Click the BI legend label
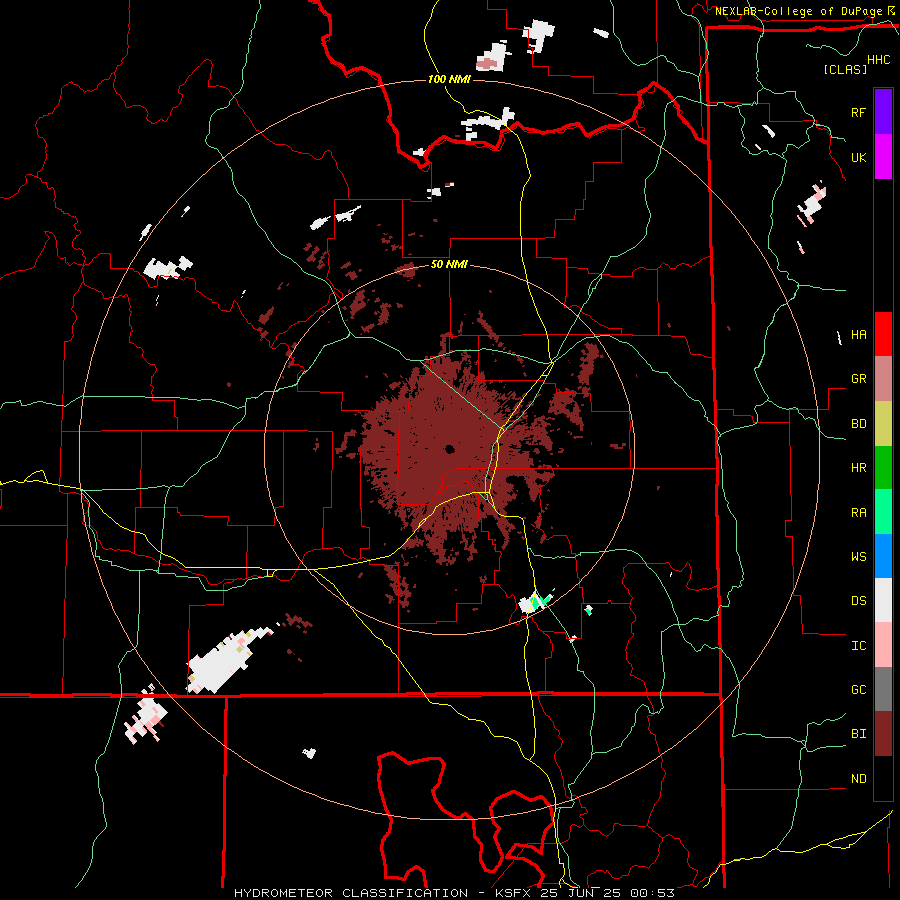The height and width of the screenshot is (900, 900). click(x=858, y=734)
